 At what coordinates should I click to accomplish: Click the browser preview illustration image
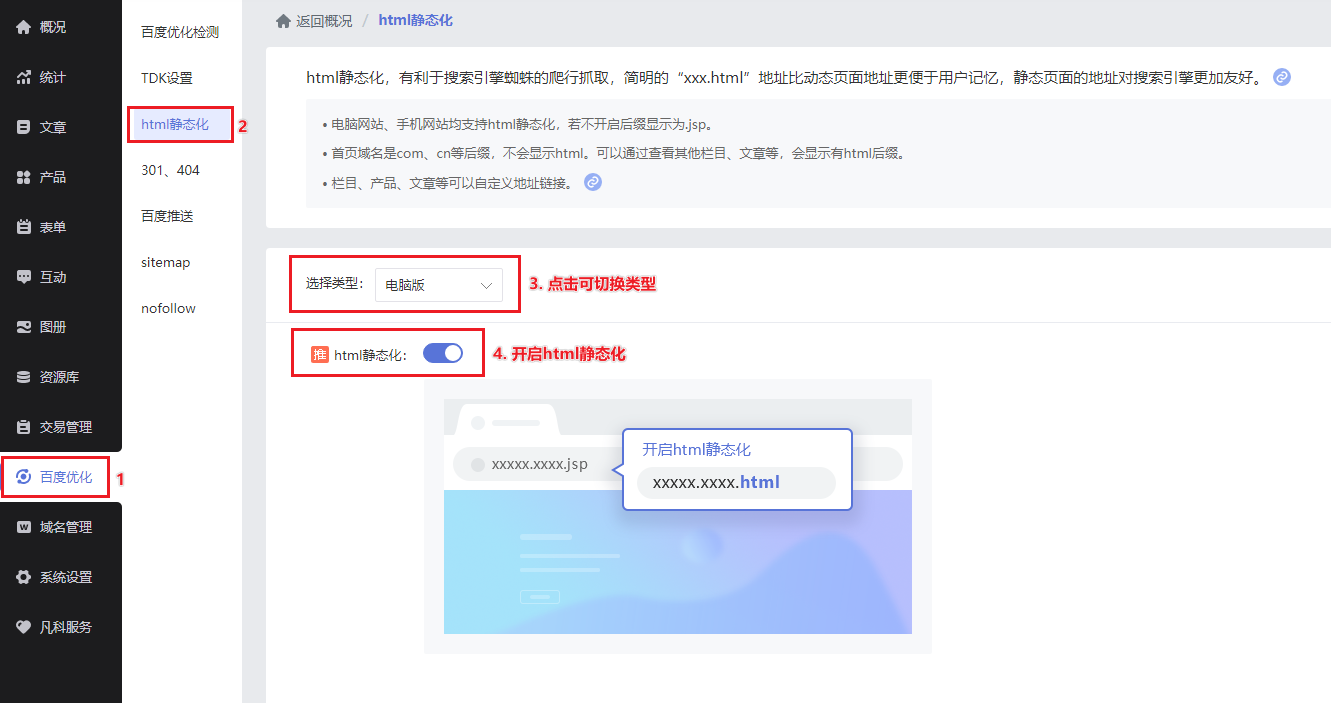(x=678, y=516)
